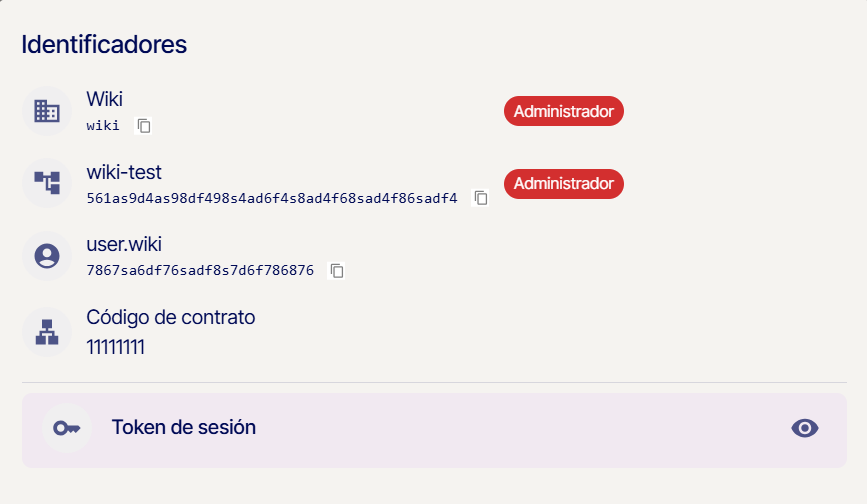Reveal the session token with eye icon

[x=805, y=428]
